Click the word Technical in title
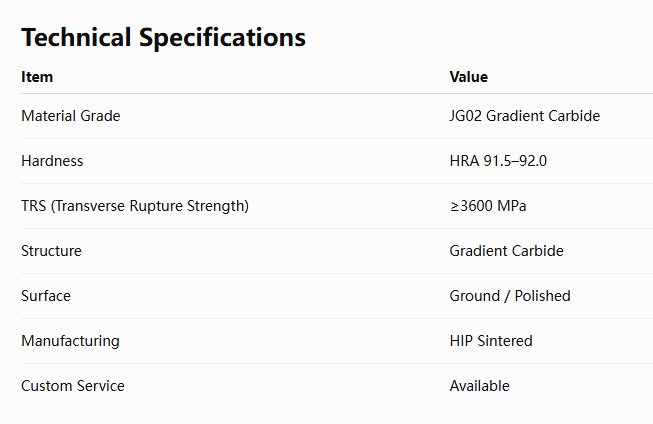Image resolution: width=653 pixels, height=424 pixels. coord(76,37)
